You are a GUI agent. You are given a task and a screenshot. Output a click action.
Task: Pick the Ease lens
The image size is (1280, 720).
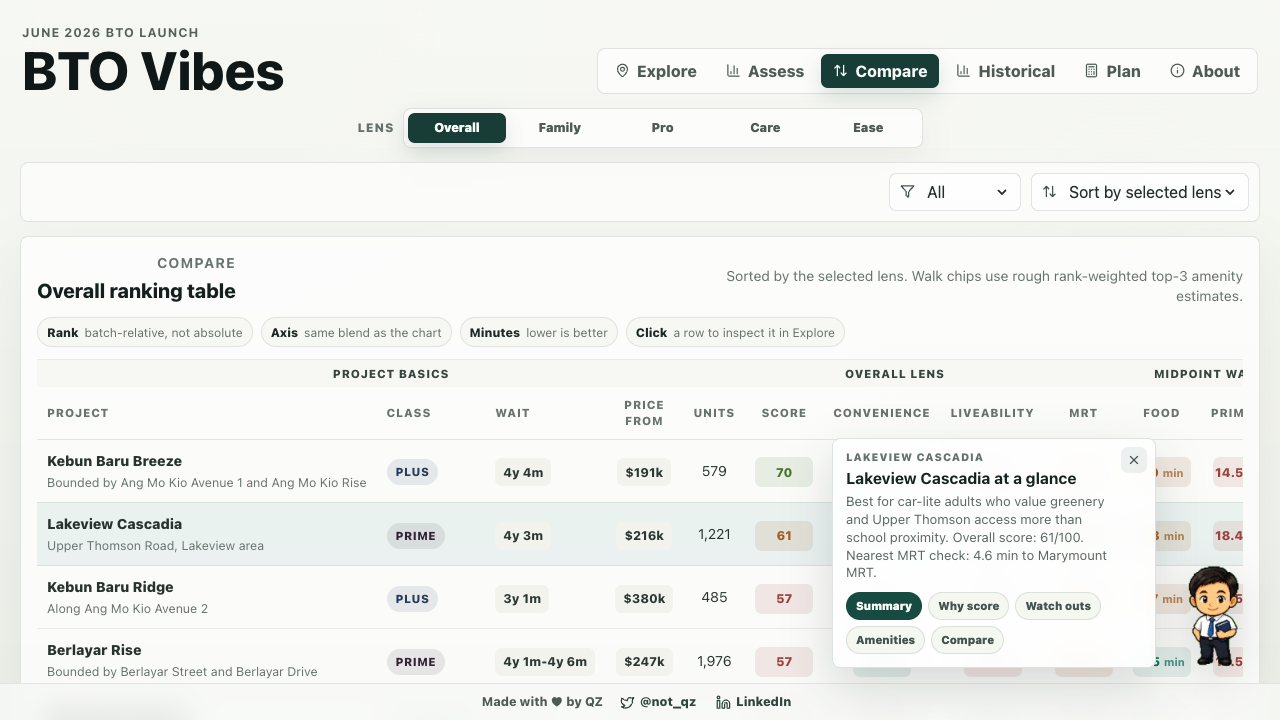coord(868,128)
